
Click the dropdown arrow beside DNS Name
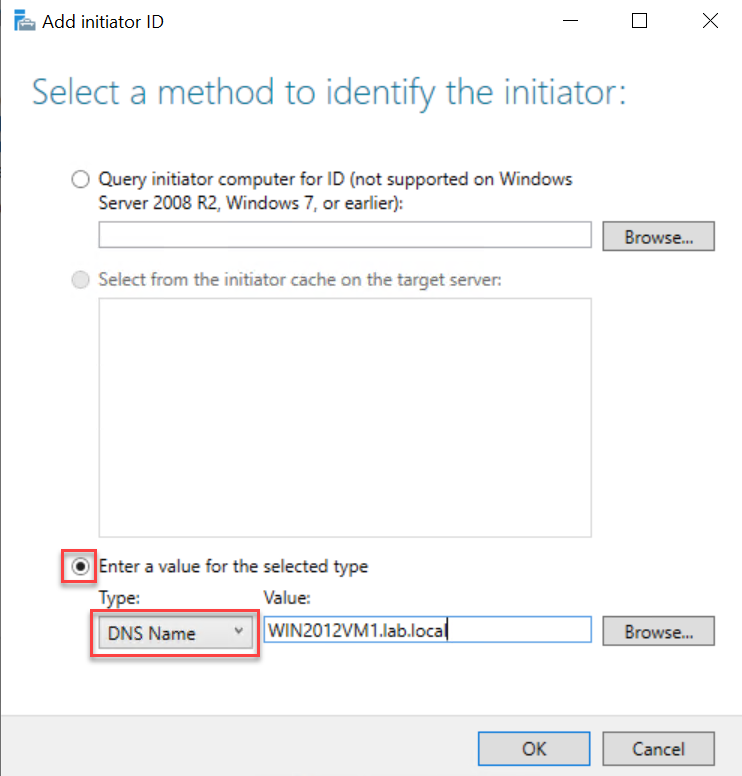[x=239, y=631]
